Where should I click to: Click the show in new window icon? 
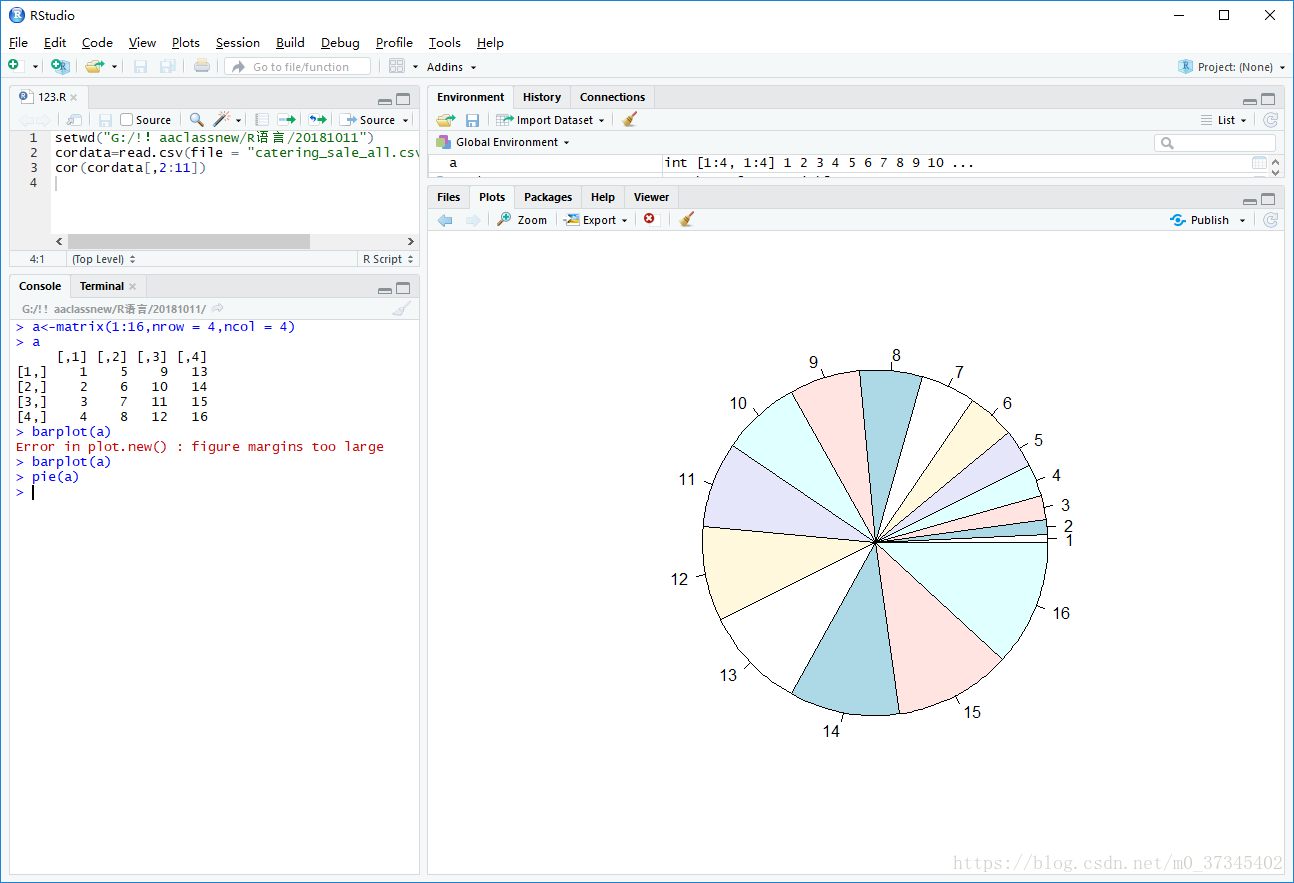[x=74, y=120]
